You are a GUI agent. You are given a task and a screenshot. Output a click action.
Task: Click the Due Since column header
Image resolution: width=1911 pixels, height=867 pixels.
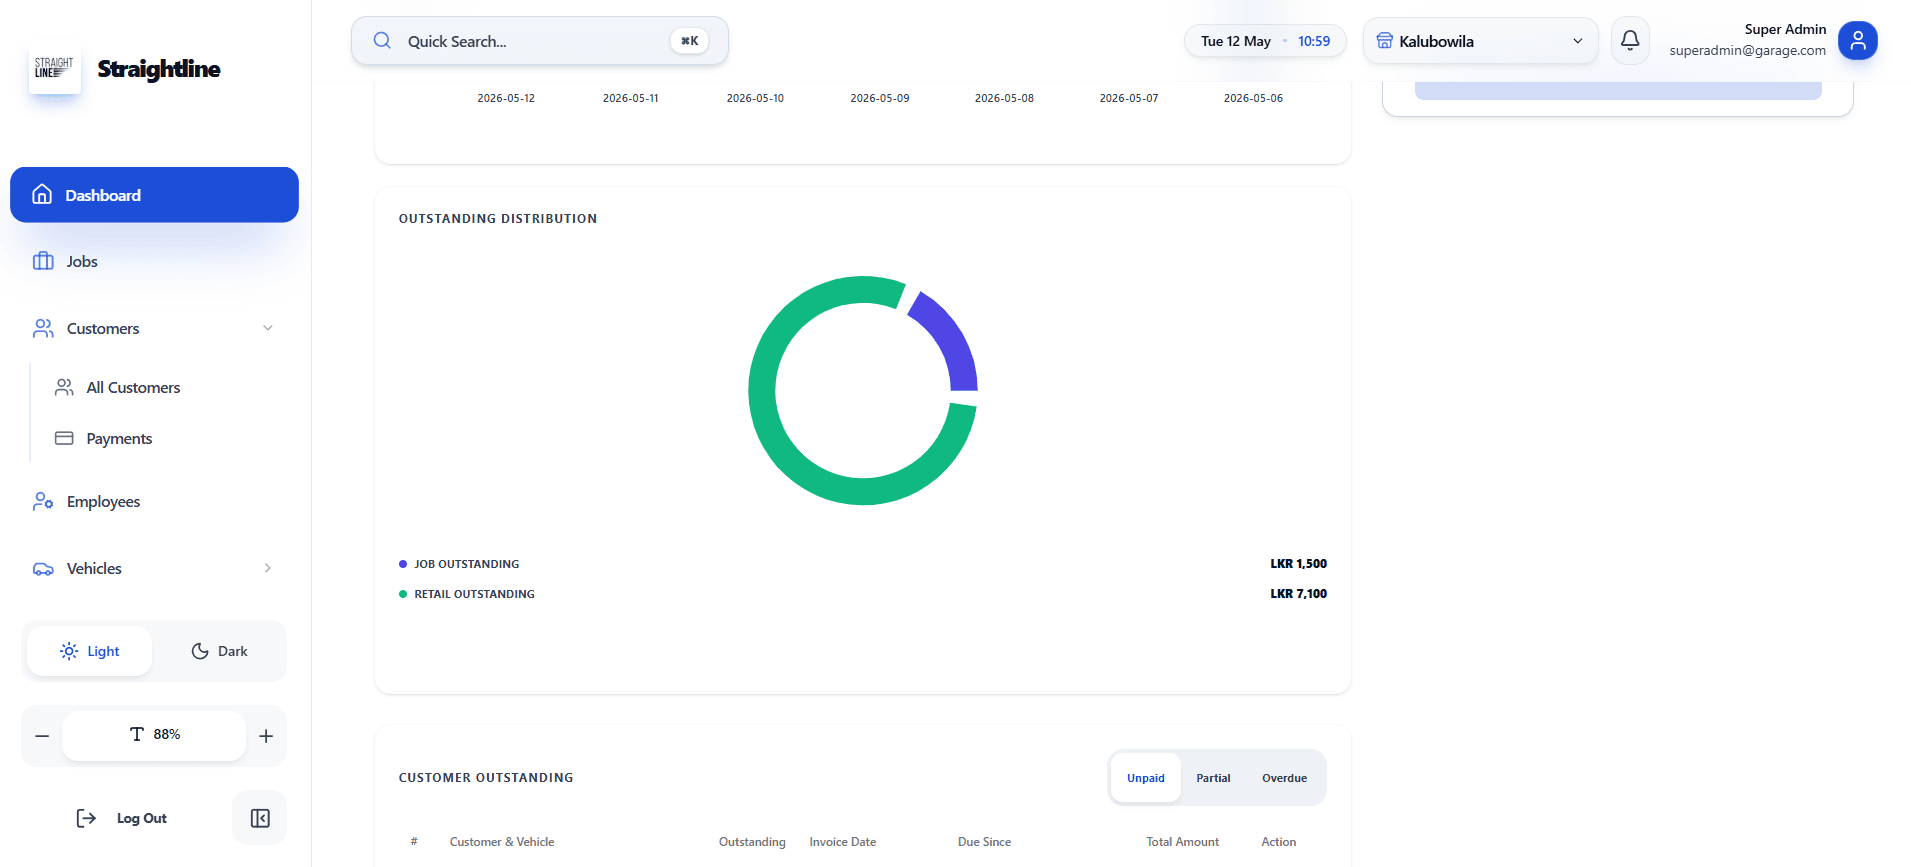984,842
